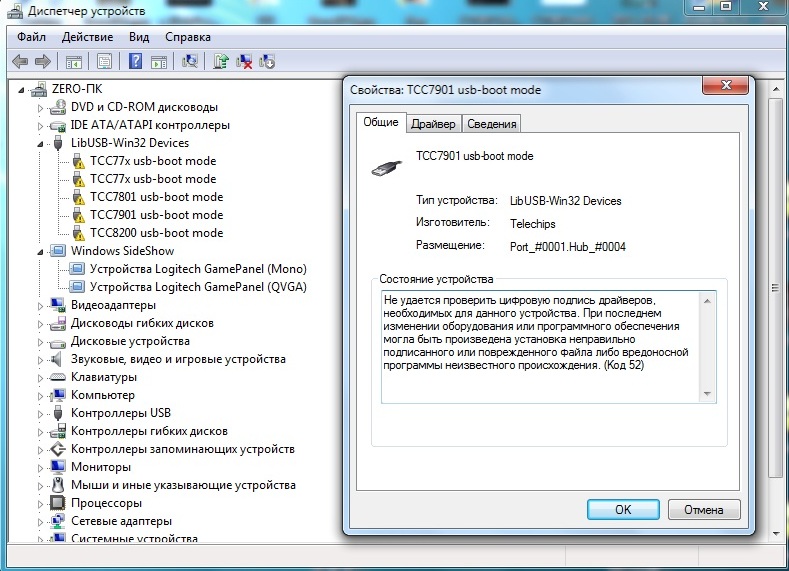The height and width of the screenshot is (571, 789).
Task: Expand the Мониторы node
Action: 40,467
